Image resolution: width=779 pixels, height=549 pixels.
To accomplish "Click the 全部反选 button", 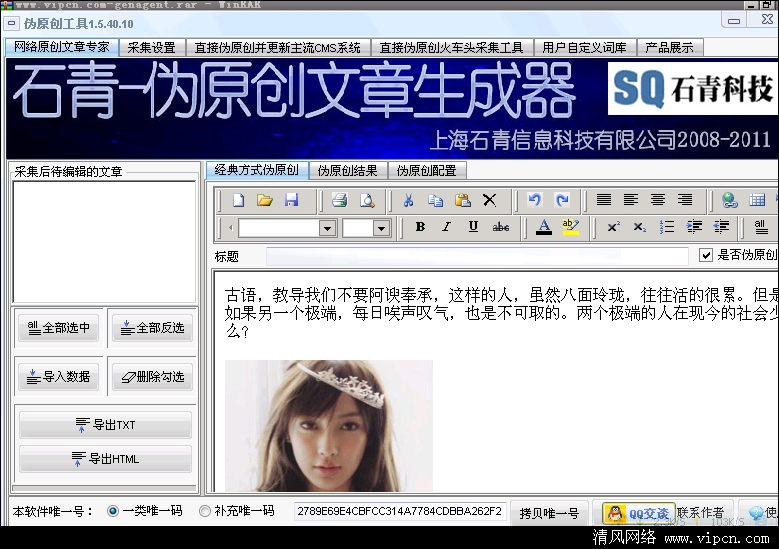I will tap(152, 328).
